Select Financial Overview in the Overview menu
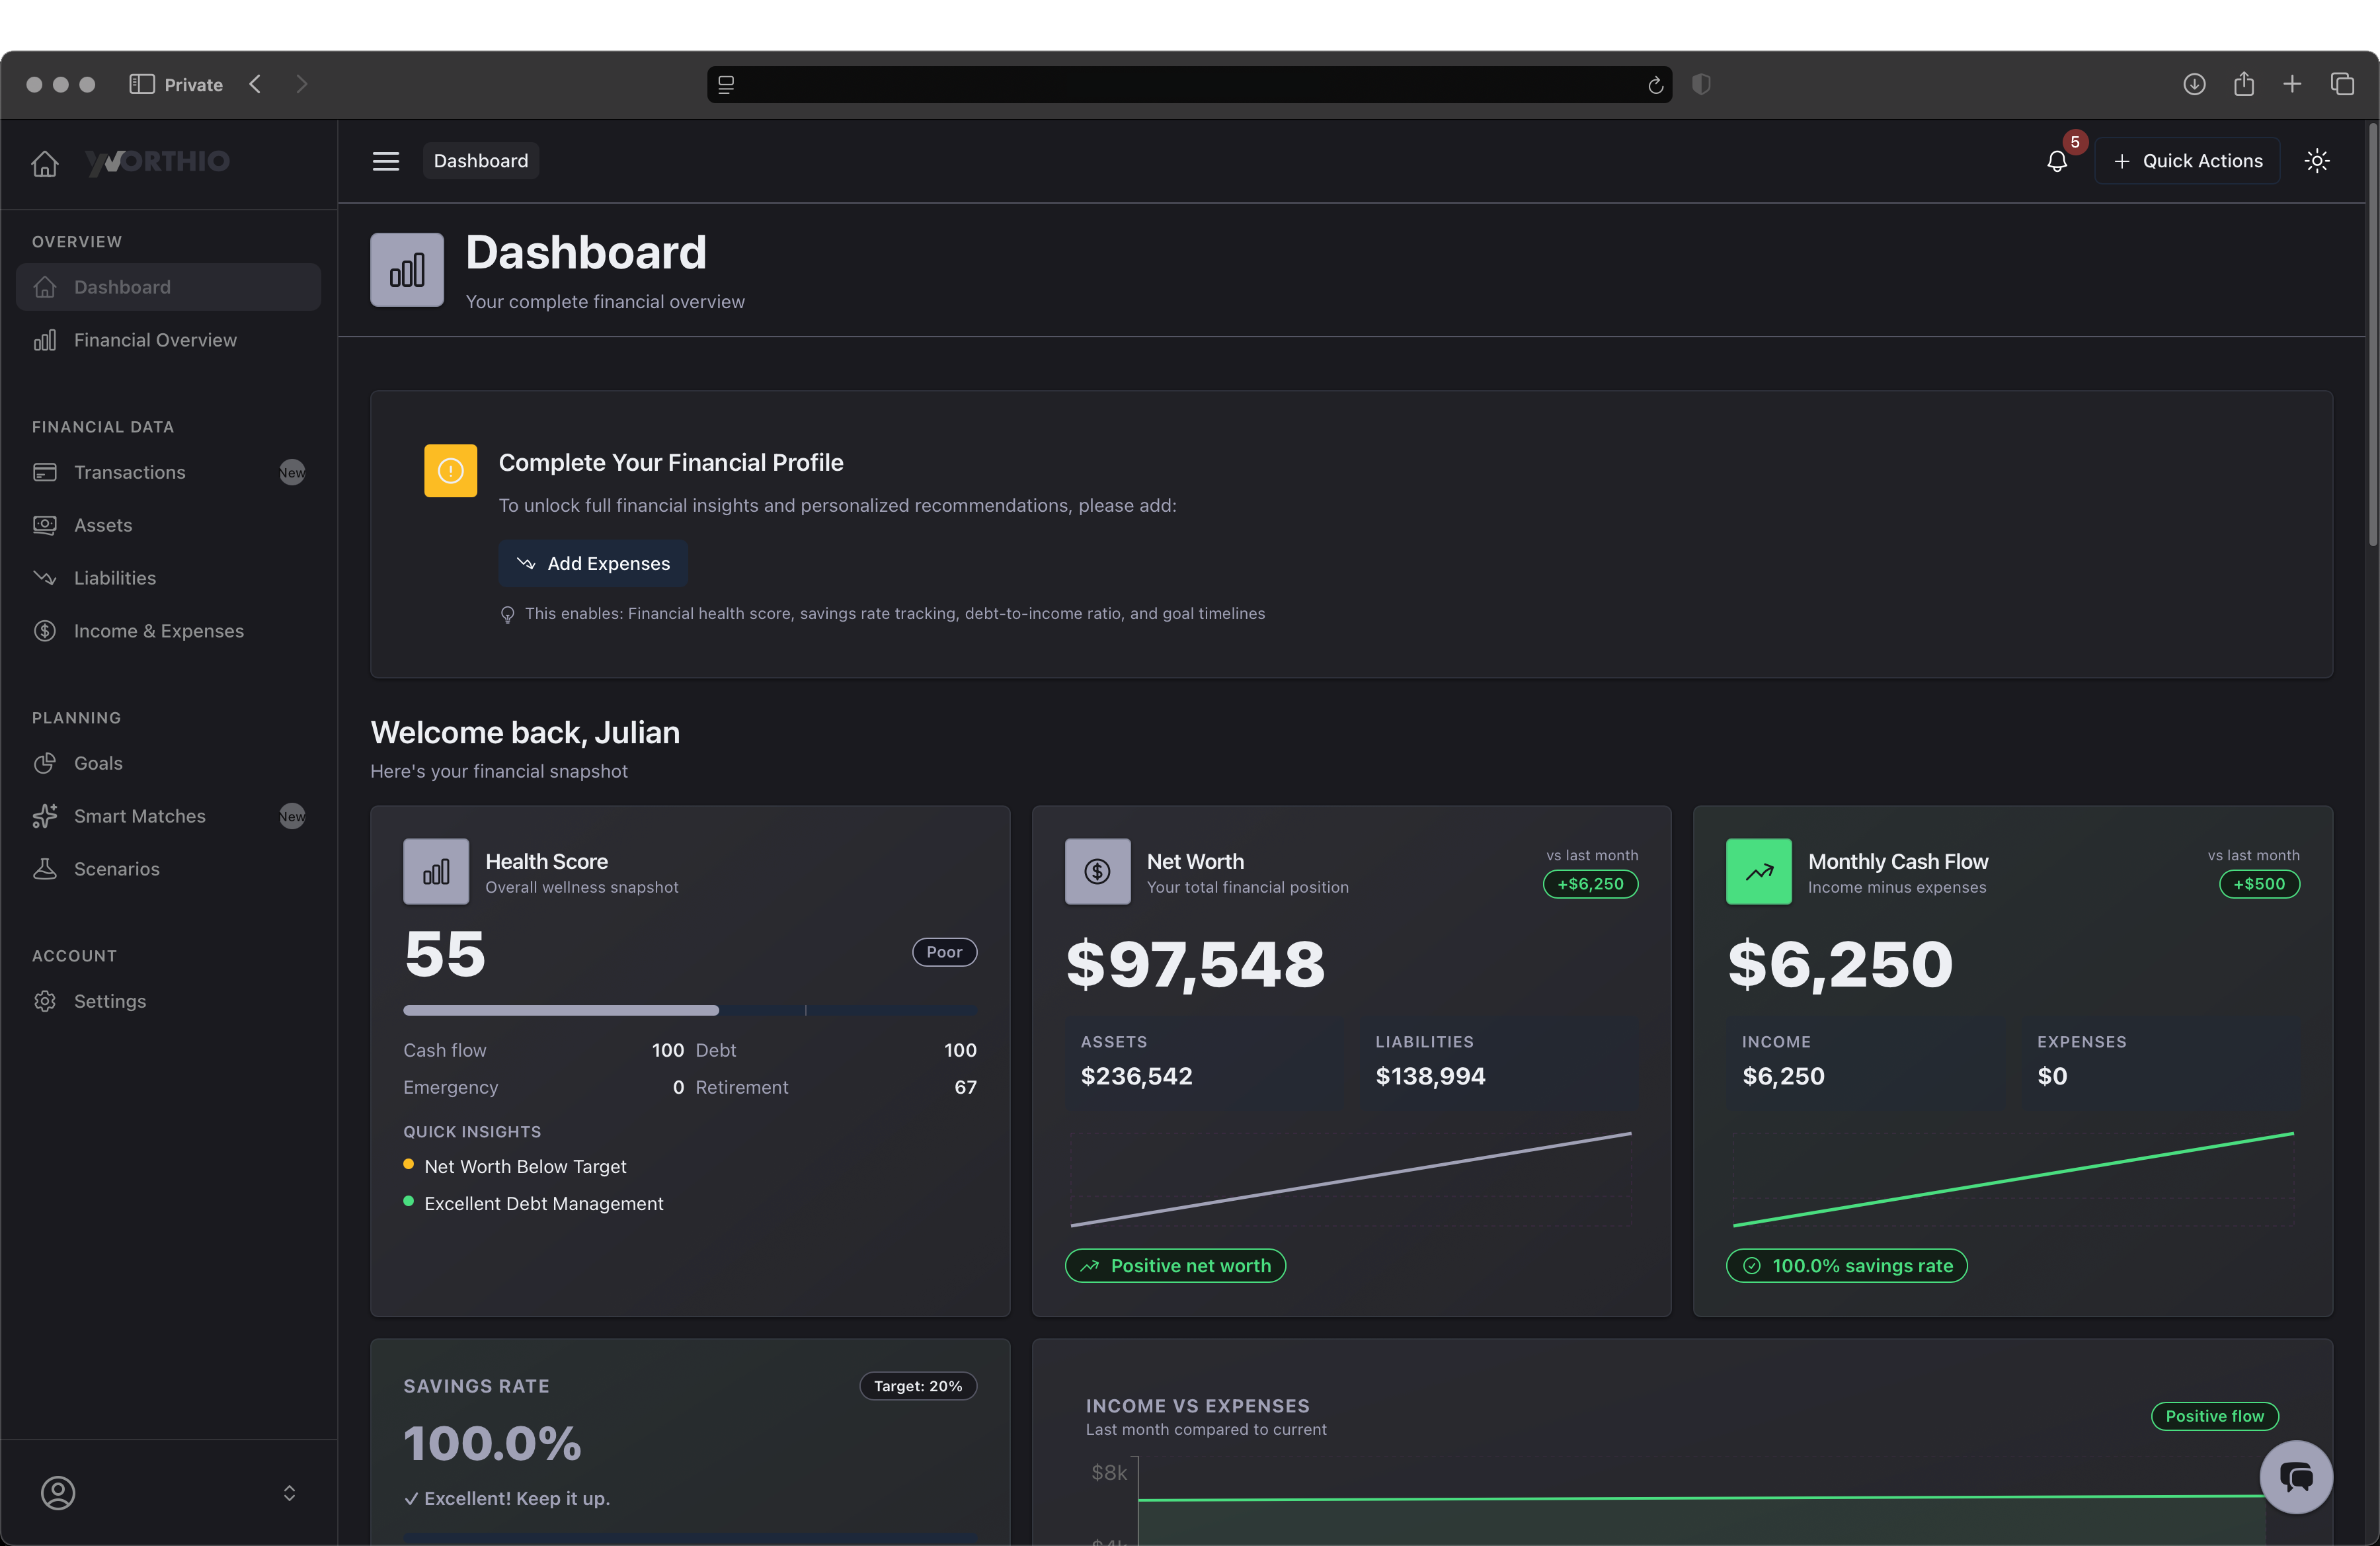The image size is (2380, 1546). (x=155, y=339)
